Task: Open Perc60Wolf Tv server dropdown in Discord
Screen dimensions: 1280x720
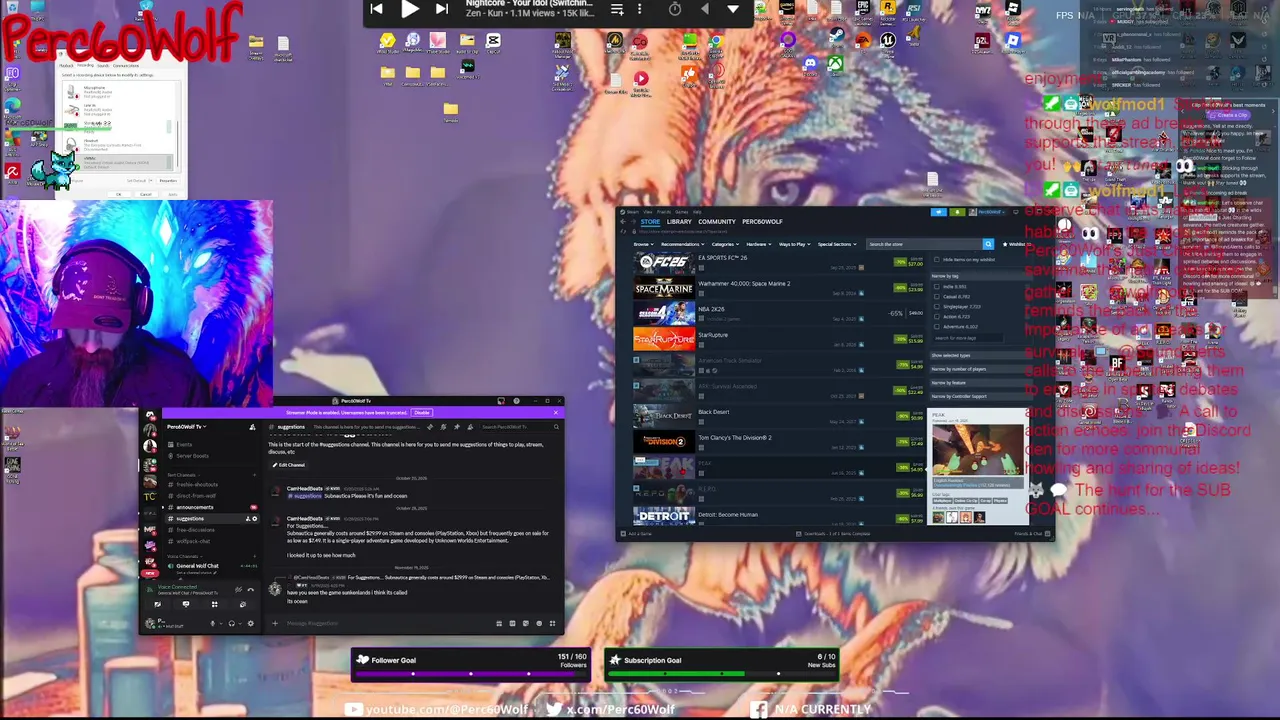Action: tap(187, 427)
